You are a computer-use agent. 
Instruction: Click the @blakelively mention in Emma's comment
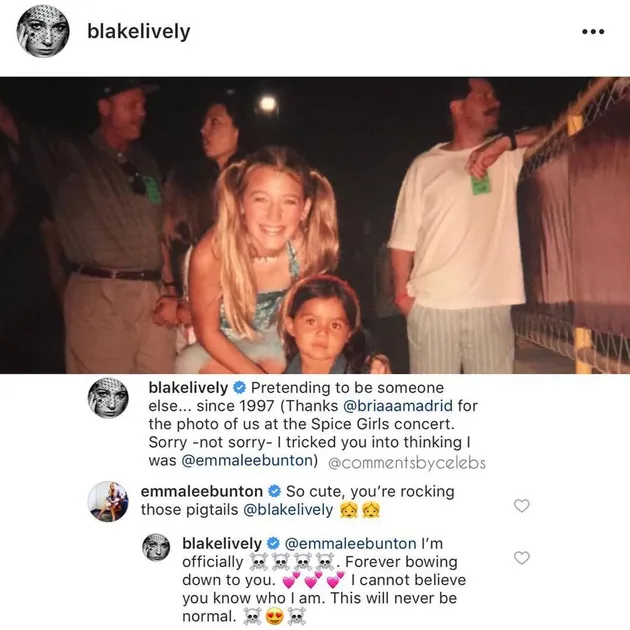tap(288, 509)
